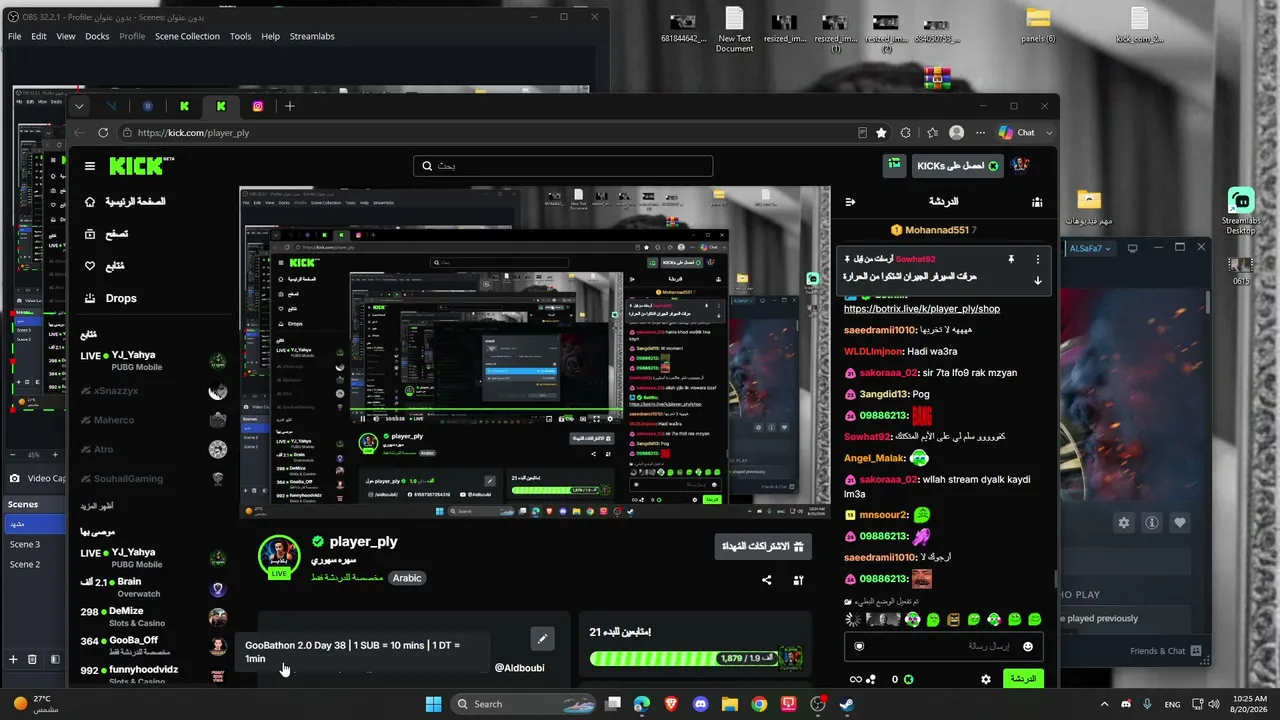Open the Streamlabs menu in OBS
The image size is (1280, 720).
[312, 36]
